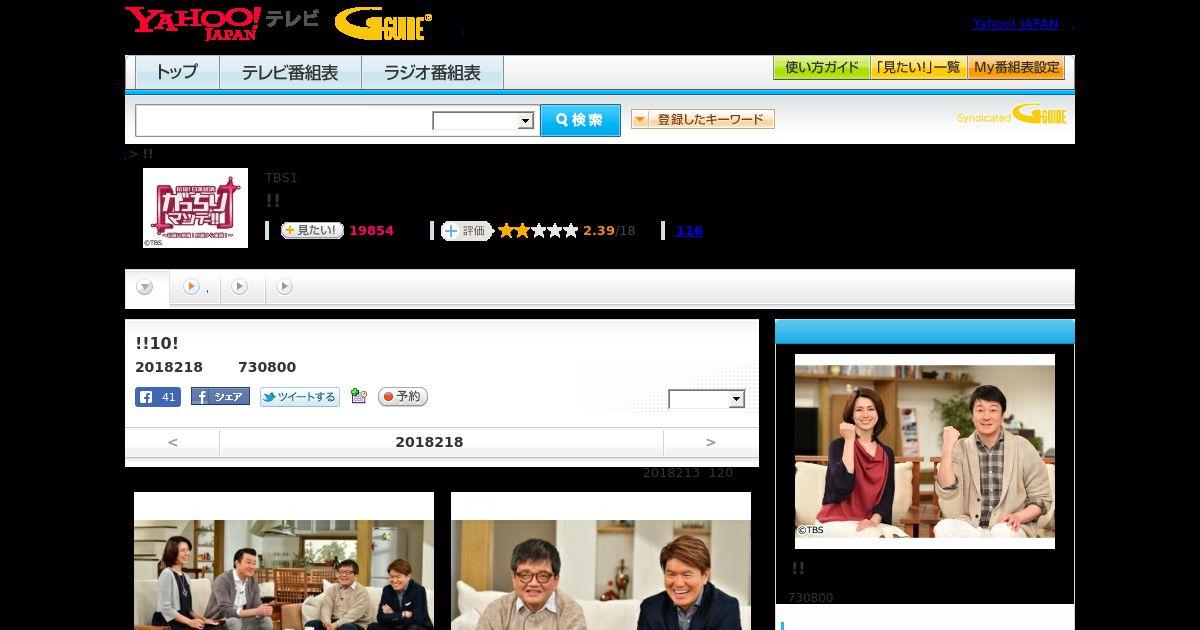Open the 「見たい!」一覧 button
This screenshot has height=630, width=1200.
(x=918, y=68)
